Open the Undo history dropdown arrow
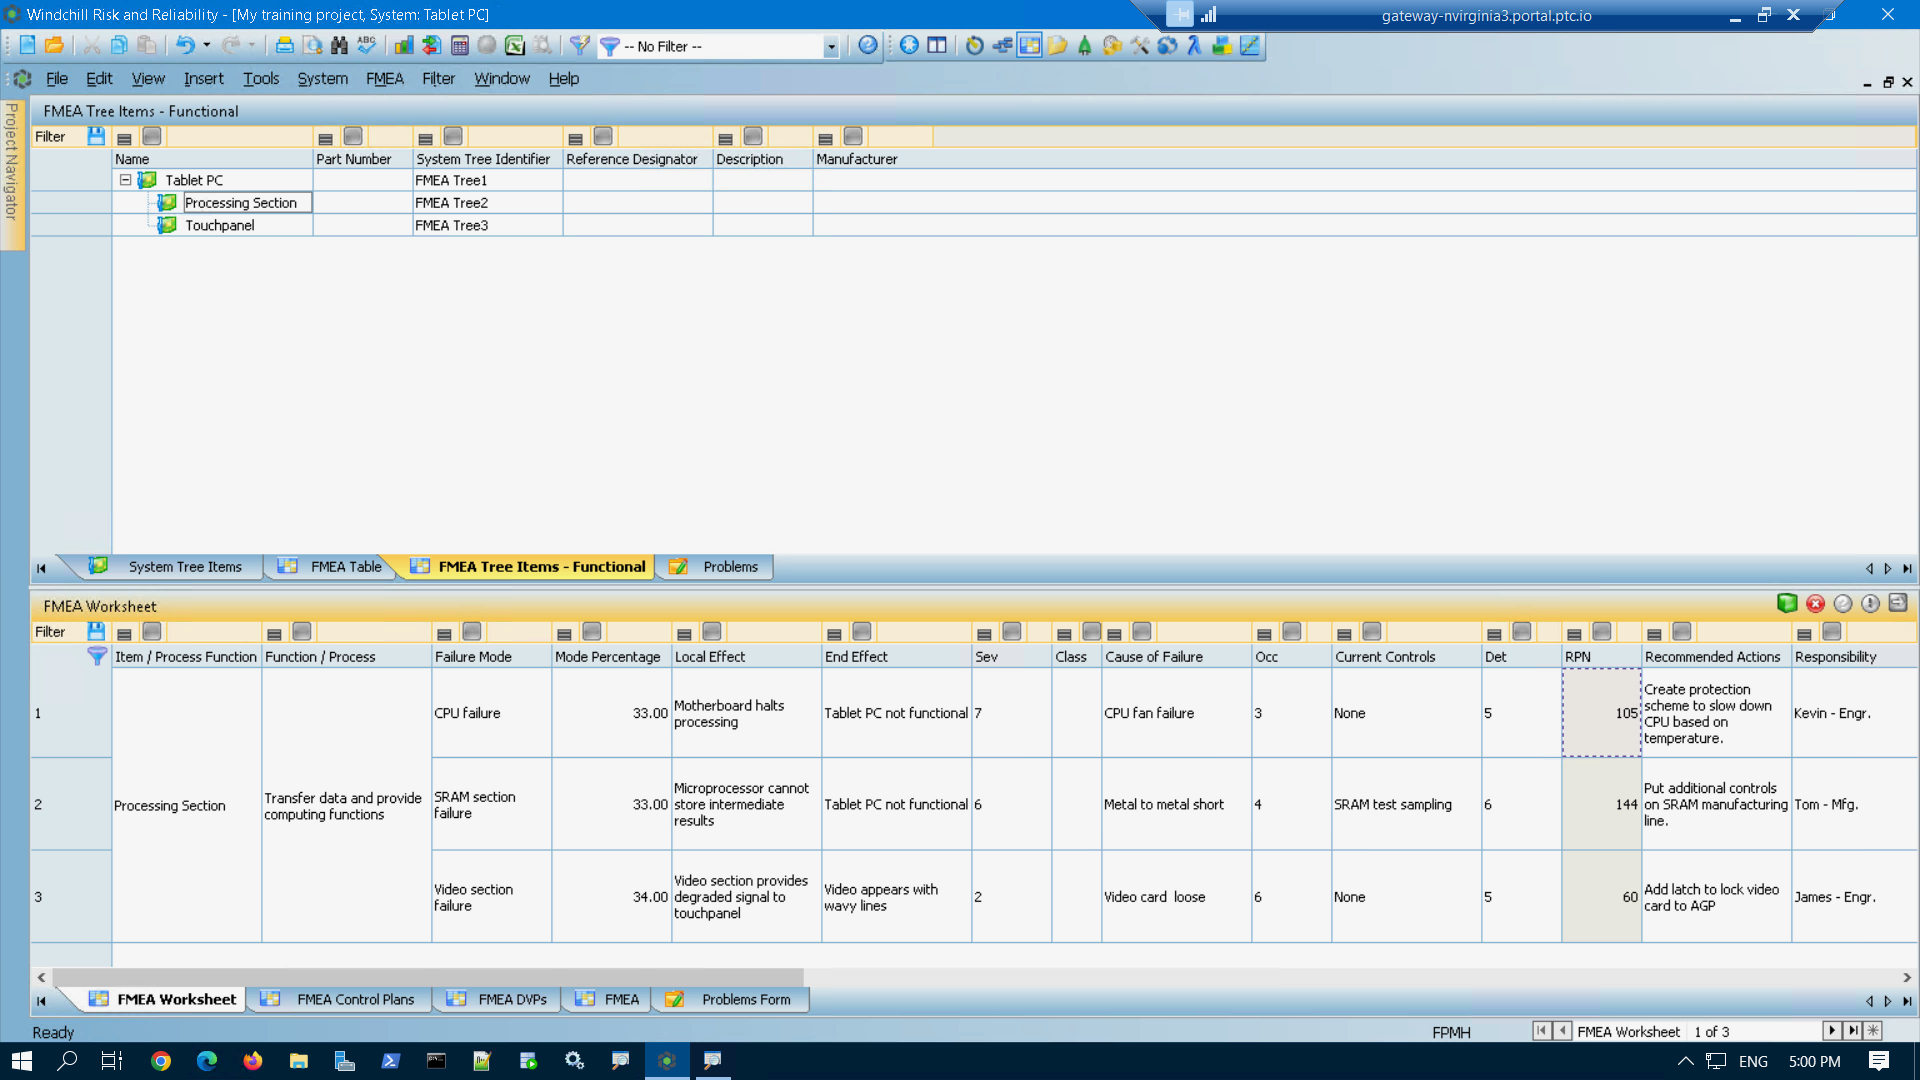This screenshot has width=1920, height=1080. 206,45
